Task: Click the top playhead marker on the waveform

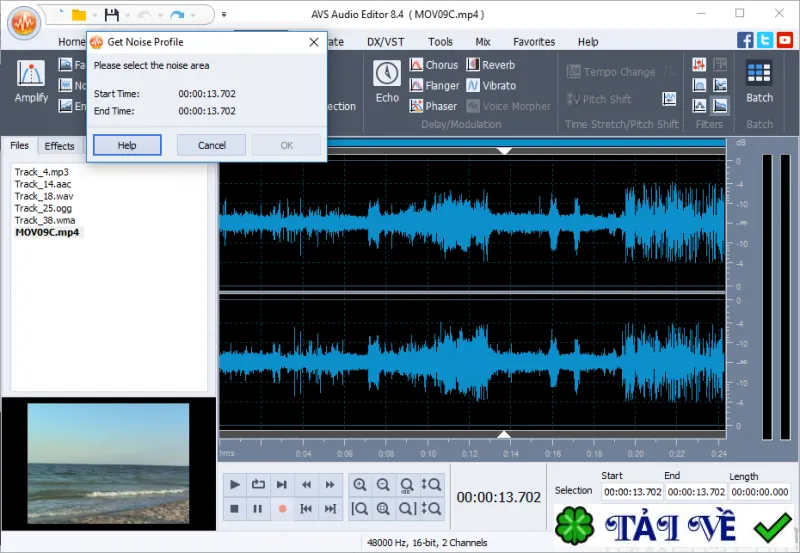Action: tap(504, 151)
